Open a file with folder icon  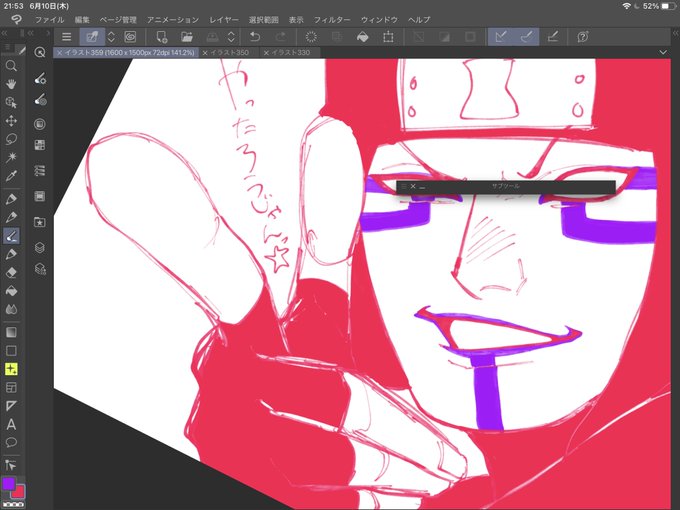pyautogui.click(x=187, y=37)
